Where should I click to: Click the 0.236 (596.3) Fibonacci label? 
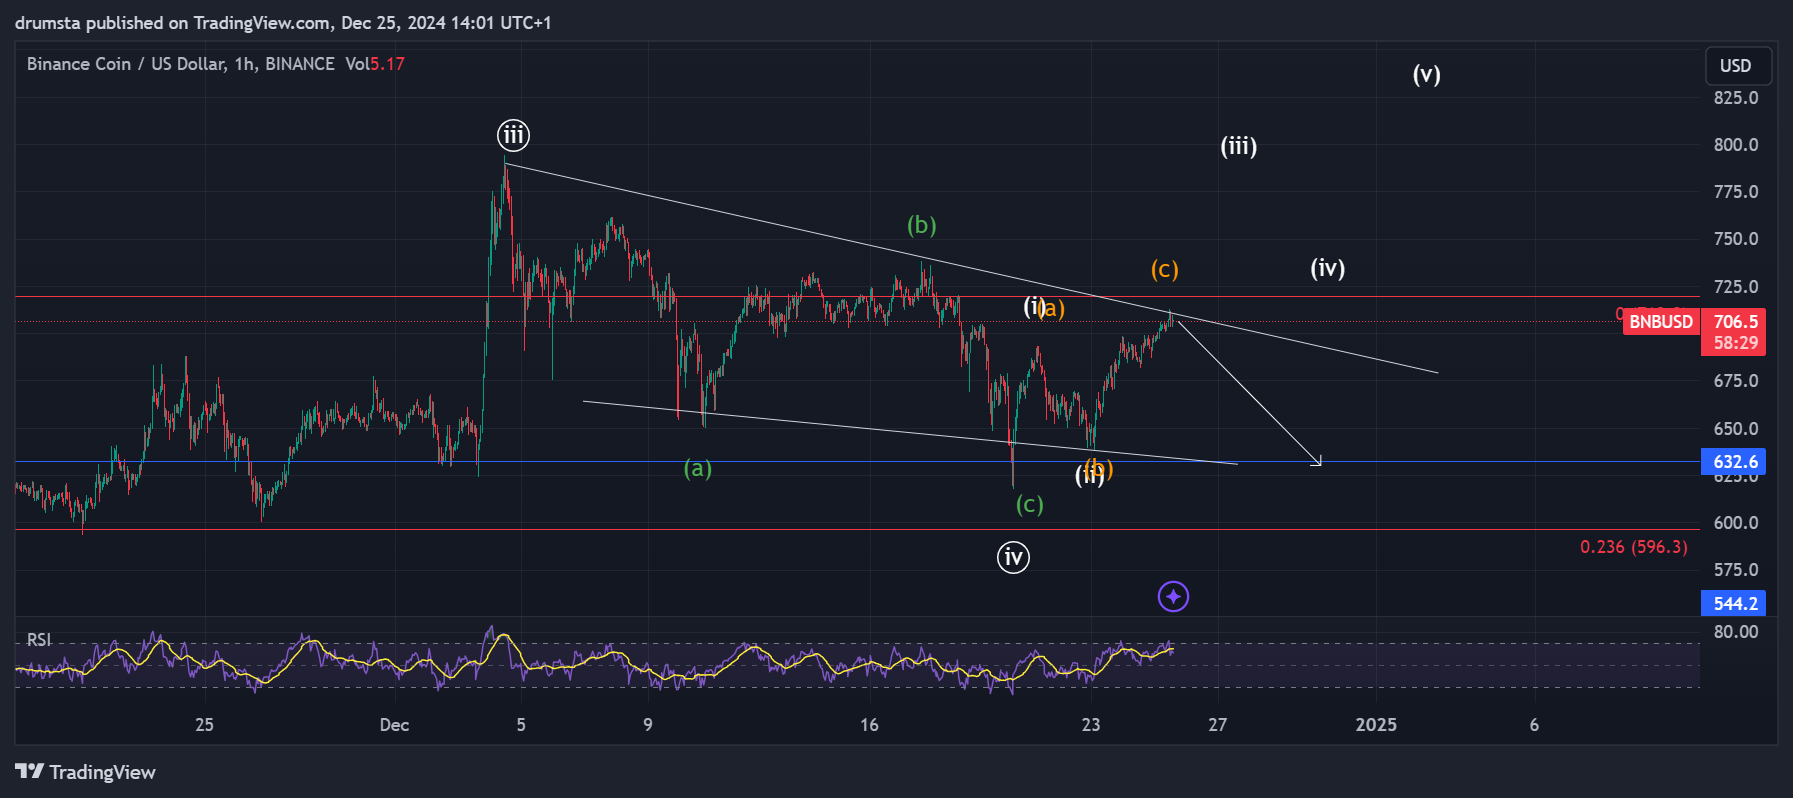click(1633, 547)
